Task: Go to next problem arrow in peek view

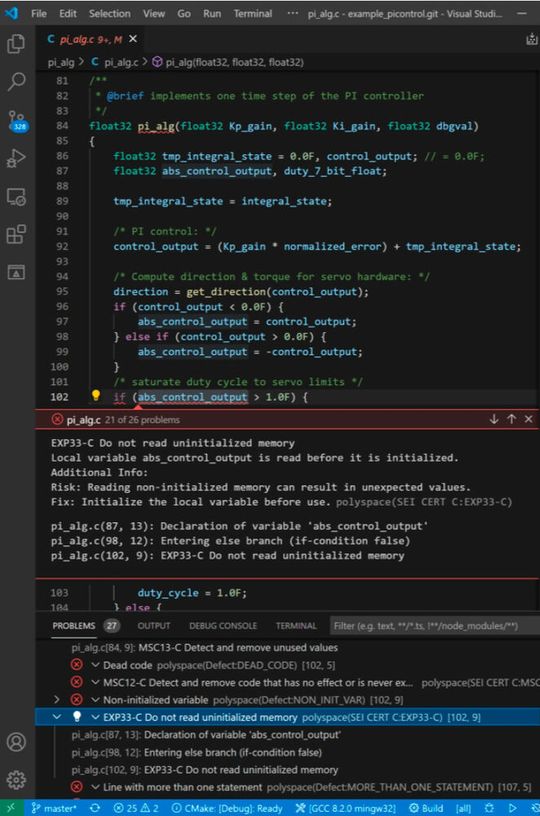Action: 494,419
